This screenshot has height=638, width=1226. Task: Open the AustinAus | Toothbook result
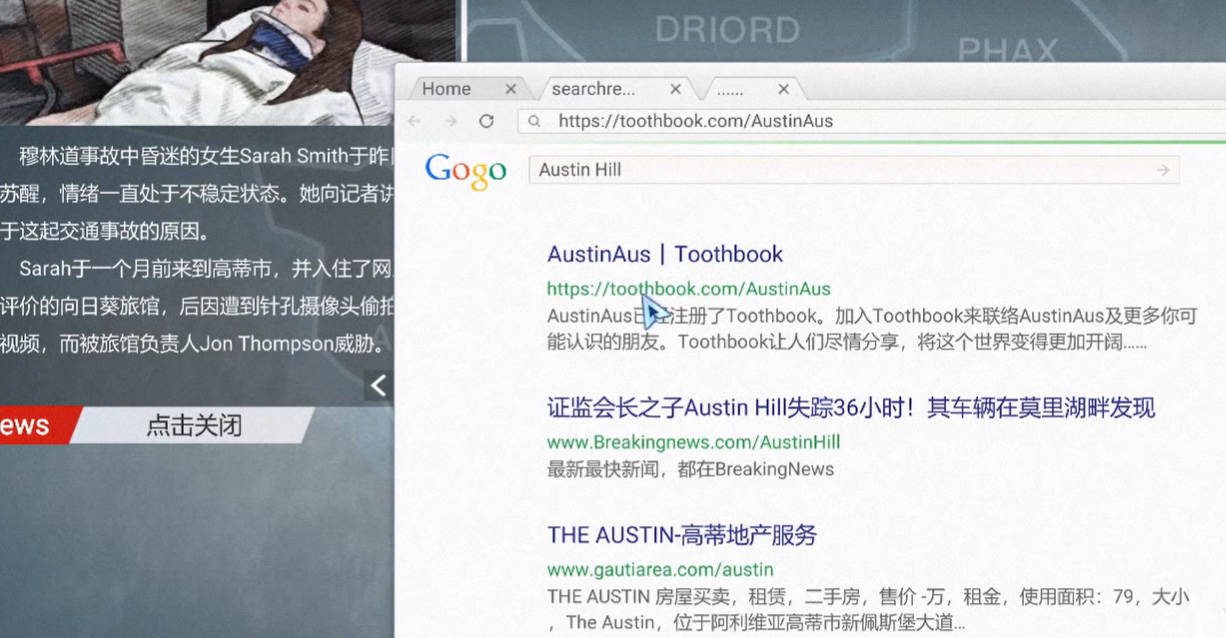pos(664,254)
